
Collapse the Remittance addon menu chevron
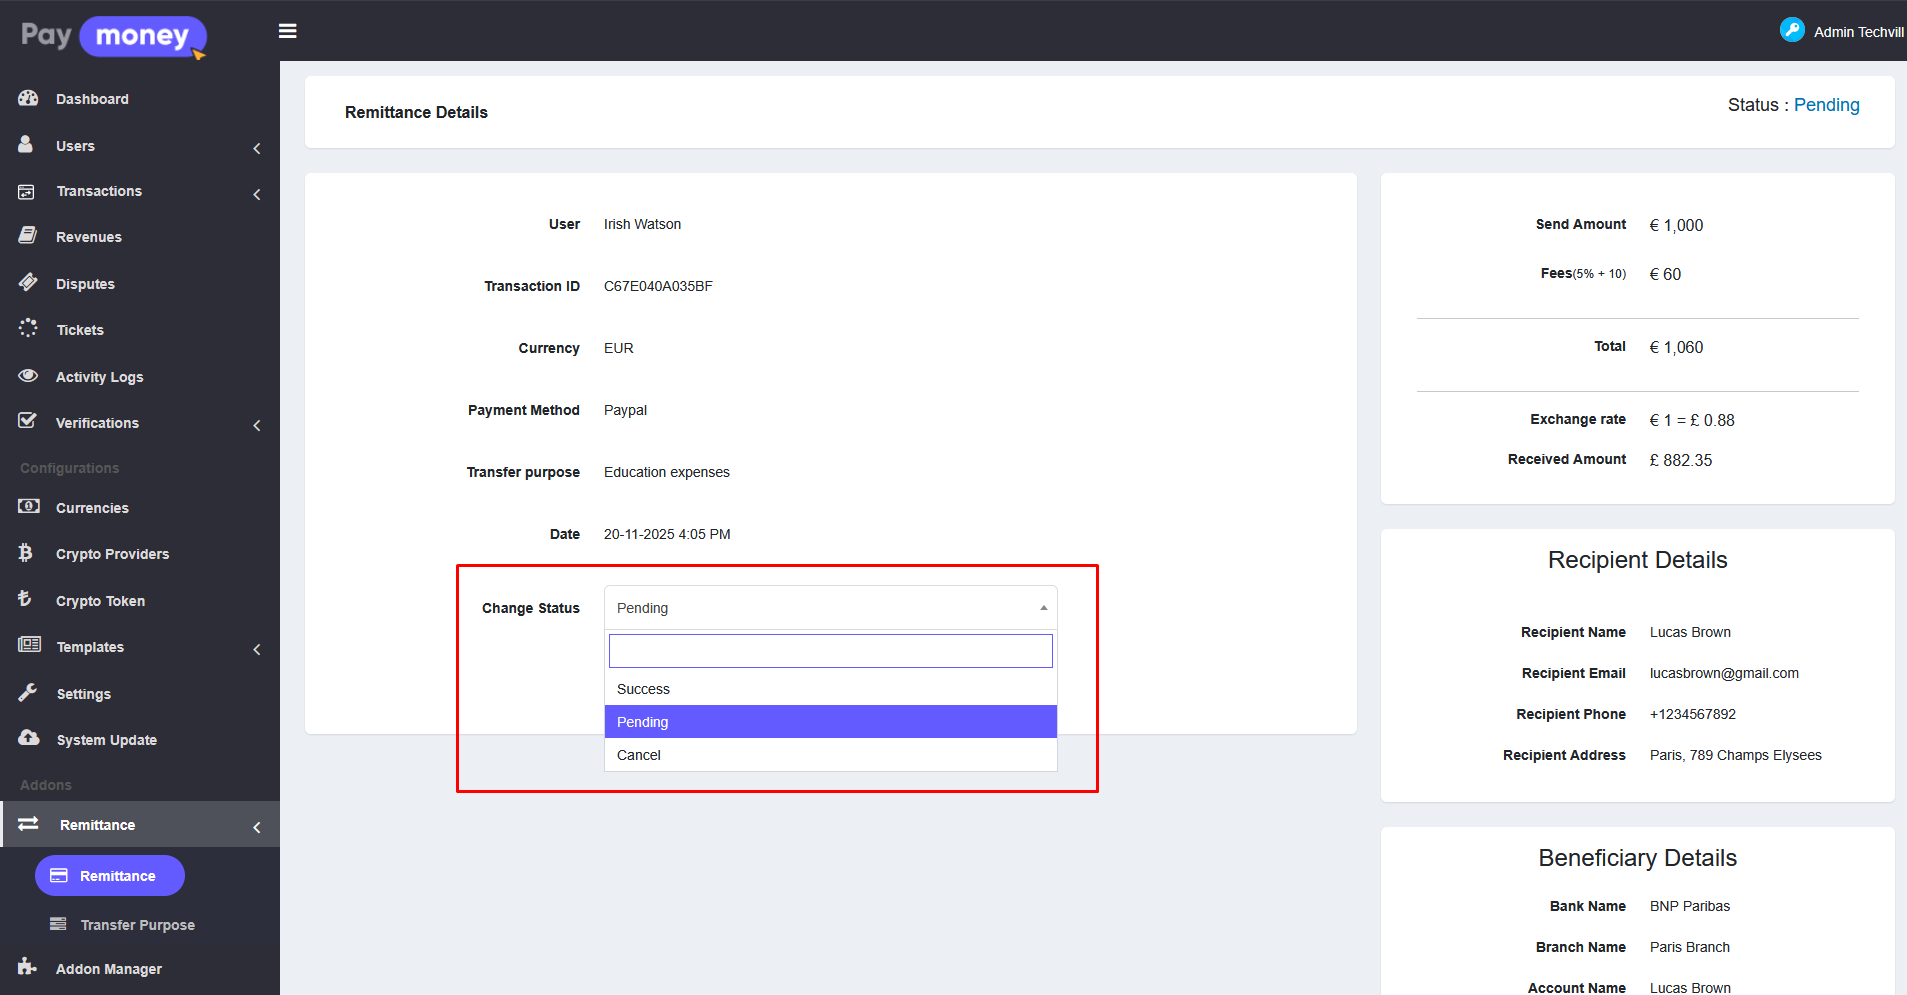[257, 827]
